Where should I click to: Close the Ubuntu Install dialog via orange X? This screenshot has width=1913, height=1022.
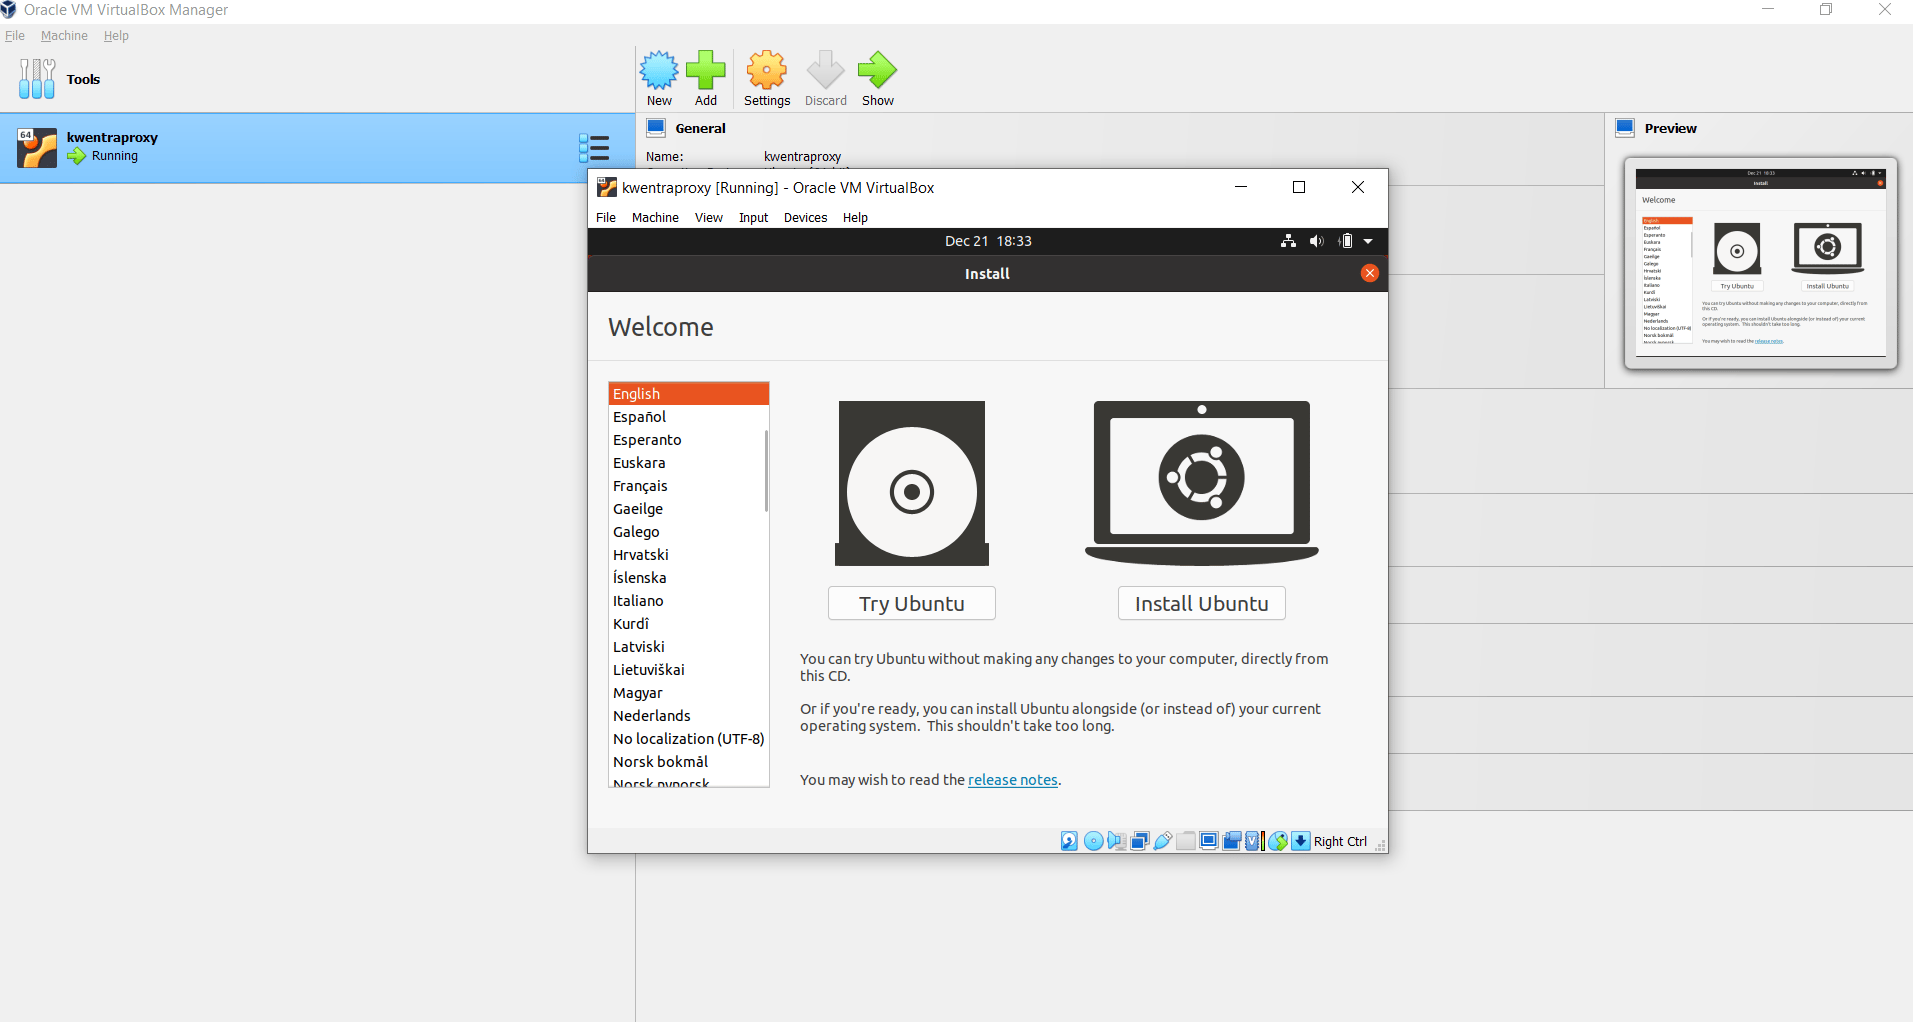(1370, 273)
